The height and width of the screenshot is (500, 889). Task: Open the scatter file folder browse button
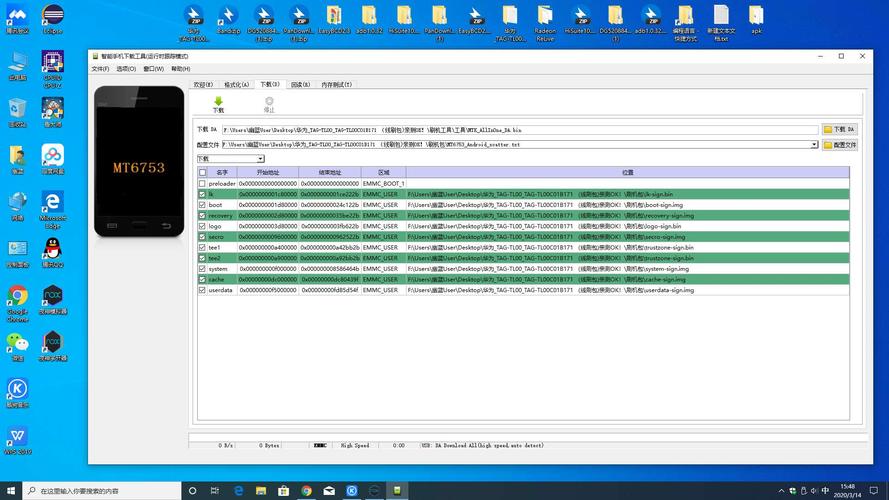tap(840, 145)
